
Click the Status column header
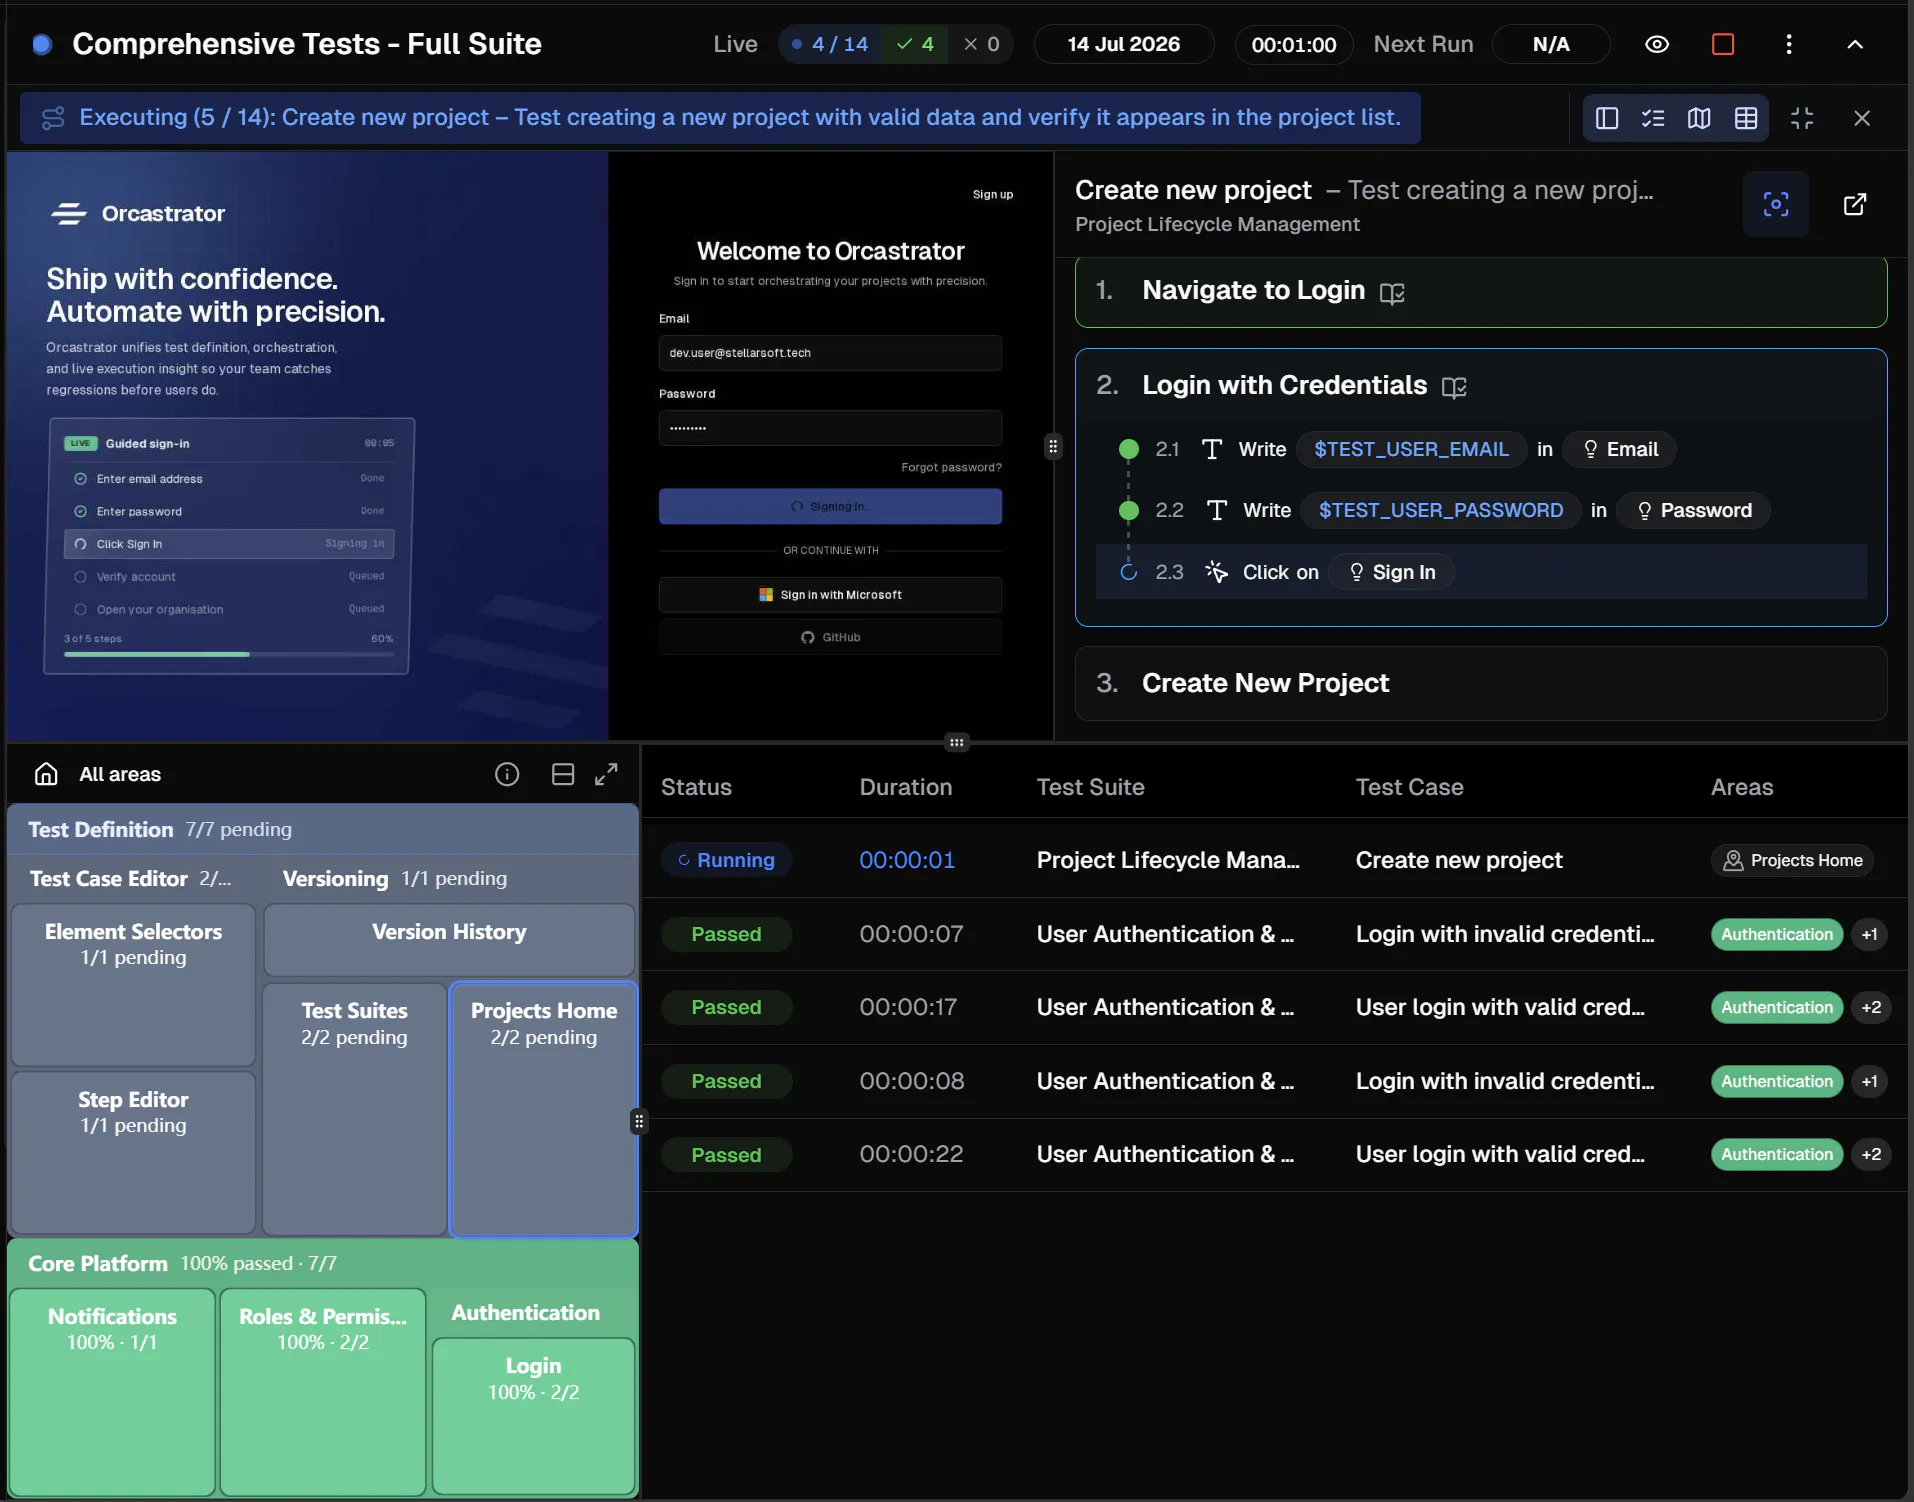tap(696, 787)
